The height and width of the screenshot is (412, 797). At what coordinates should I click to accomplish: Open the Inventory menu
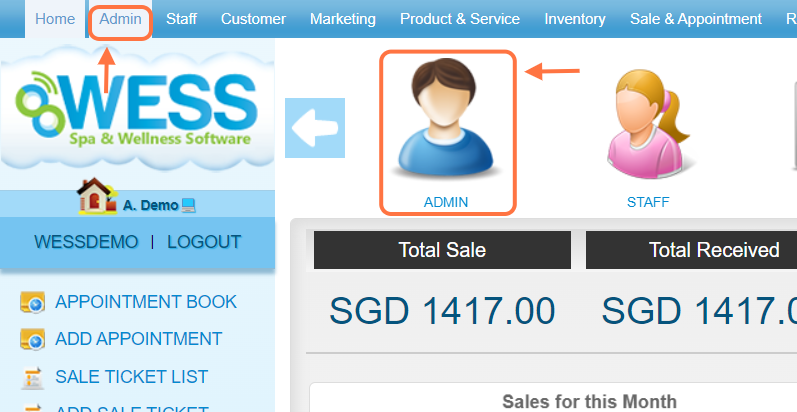coord(575,19)
